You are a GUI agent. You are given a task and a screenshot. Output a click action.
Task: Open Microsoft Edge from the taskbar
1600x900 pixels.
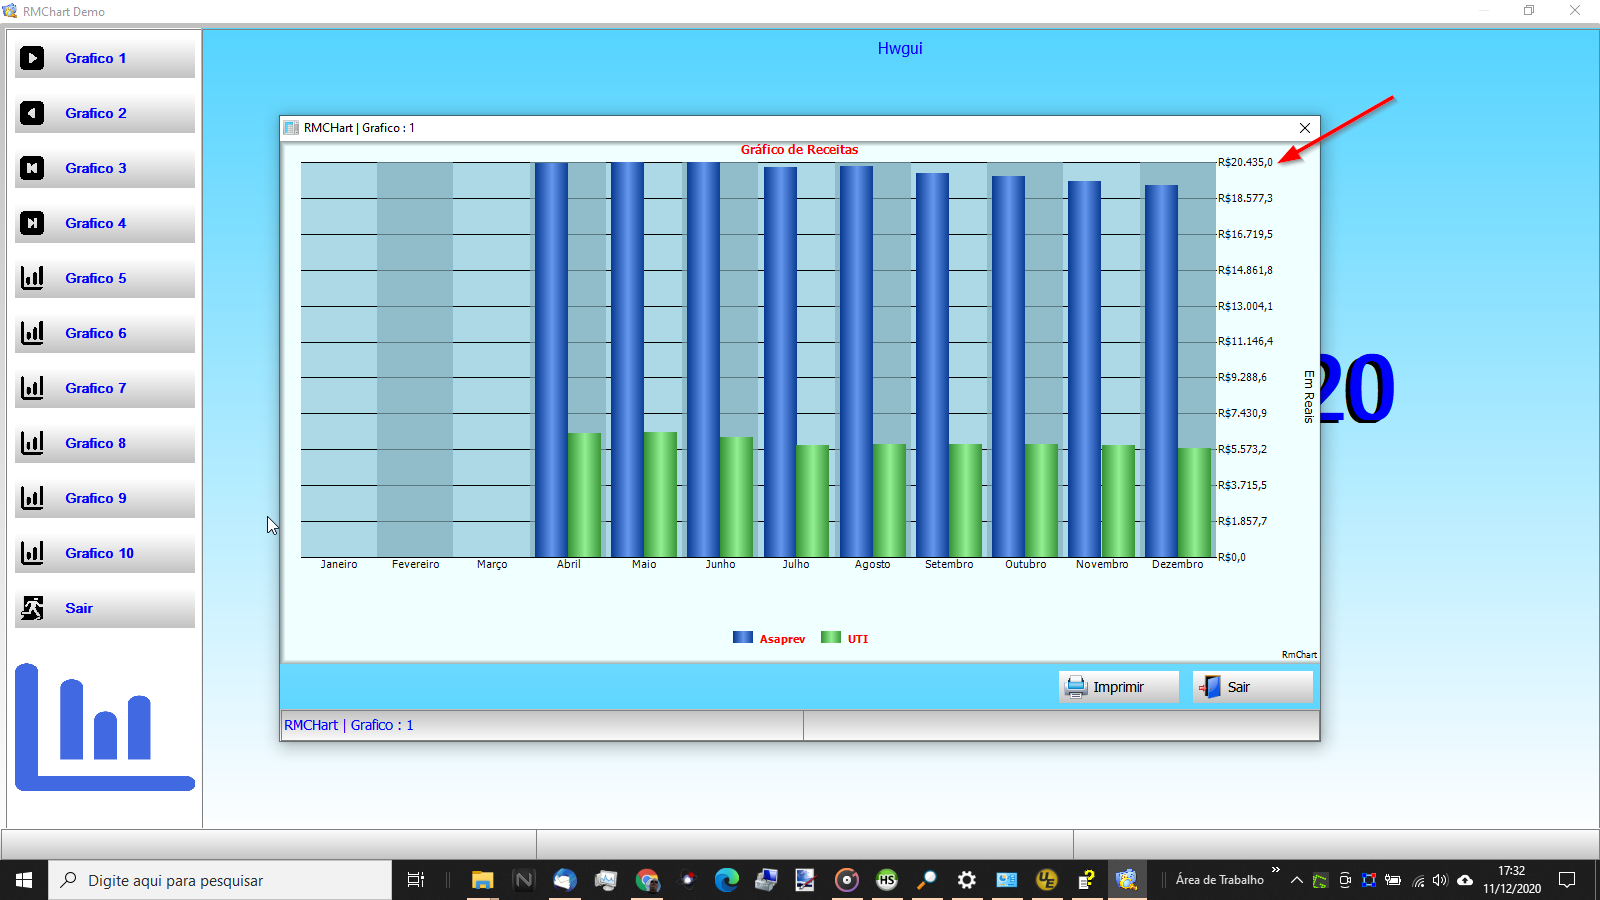pos(727,880)
